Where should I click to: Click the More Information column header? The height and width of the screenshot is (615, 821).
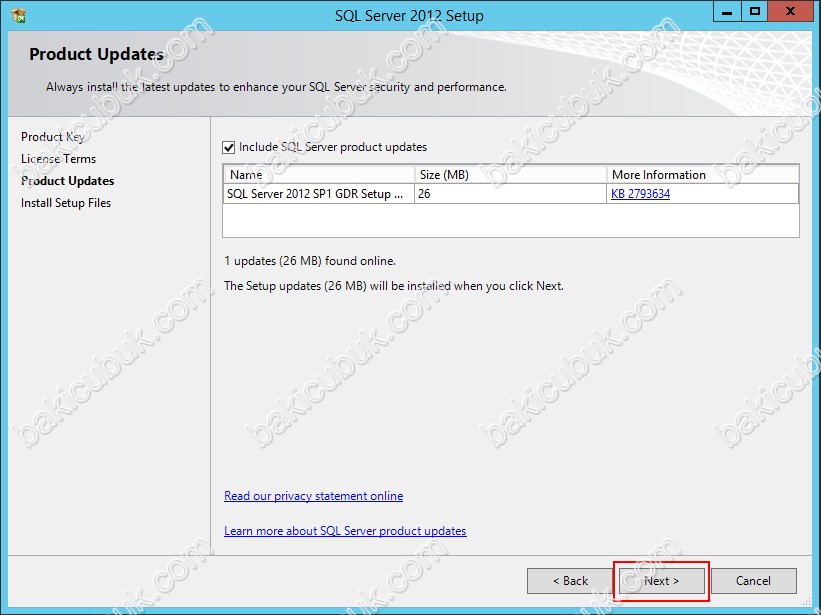click(x=703, y=175)
